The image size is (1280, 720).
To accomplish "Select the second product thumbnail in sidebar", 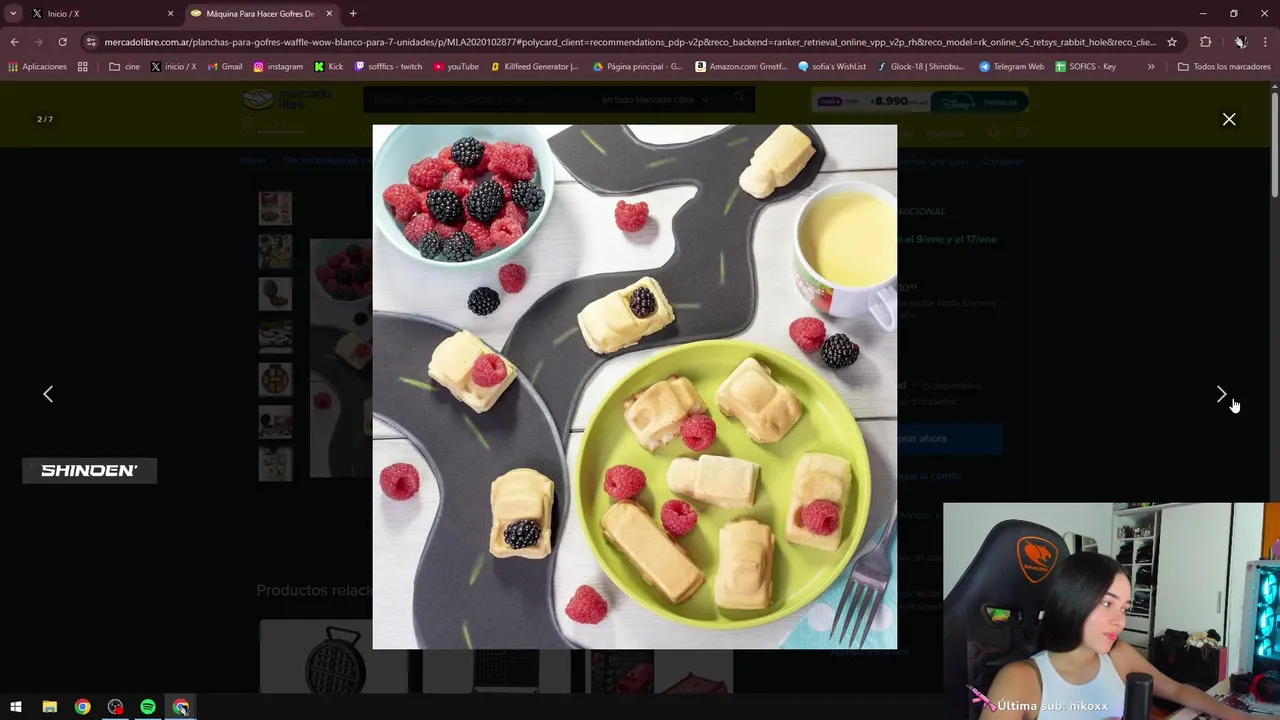I will point(275,251).
